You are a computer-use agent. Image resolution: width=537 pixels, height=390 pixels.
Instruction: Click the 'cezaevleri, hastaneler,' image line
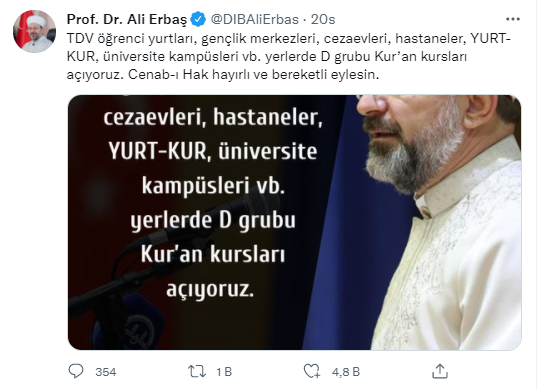pyautogui.click(x=213, y=117)
